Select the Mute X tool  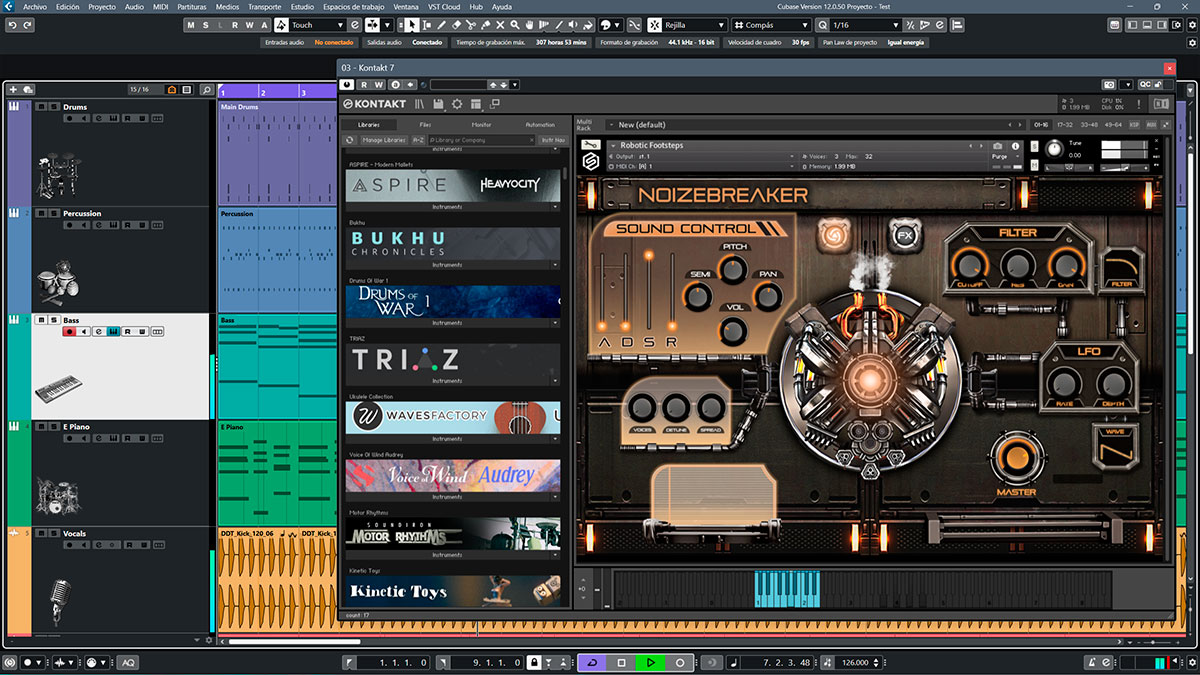pos(502,24)
